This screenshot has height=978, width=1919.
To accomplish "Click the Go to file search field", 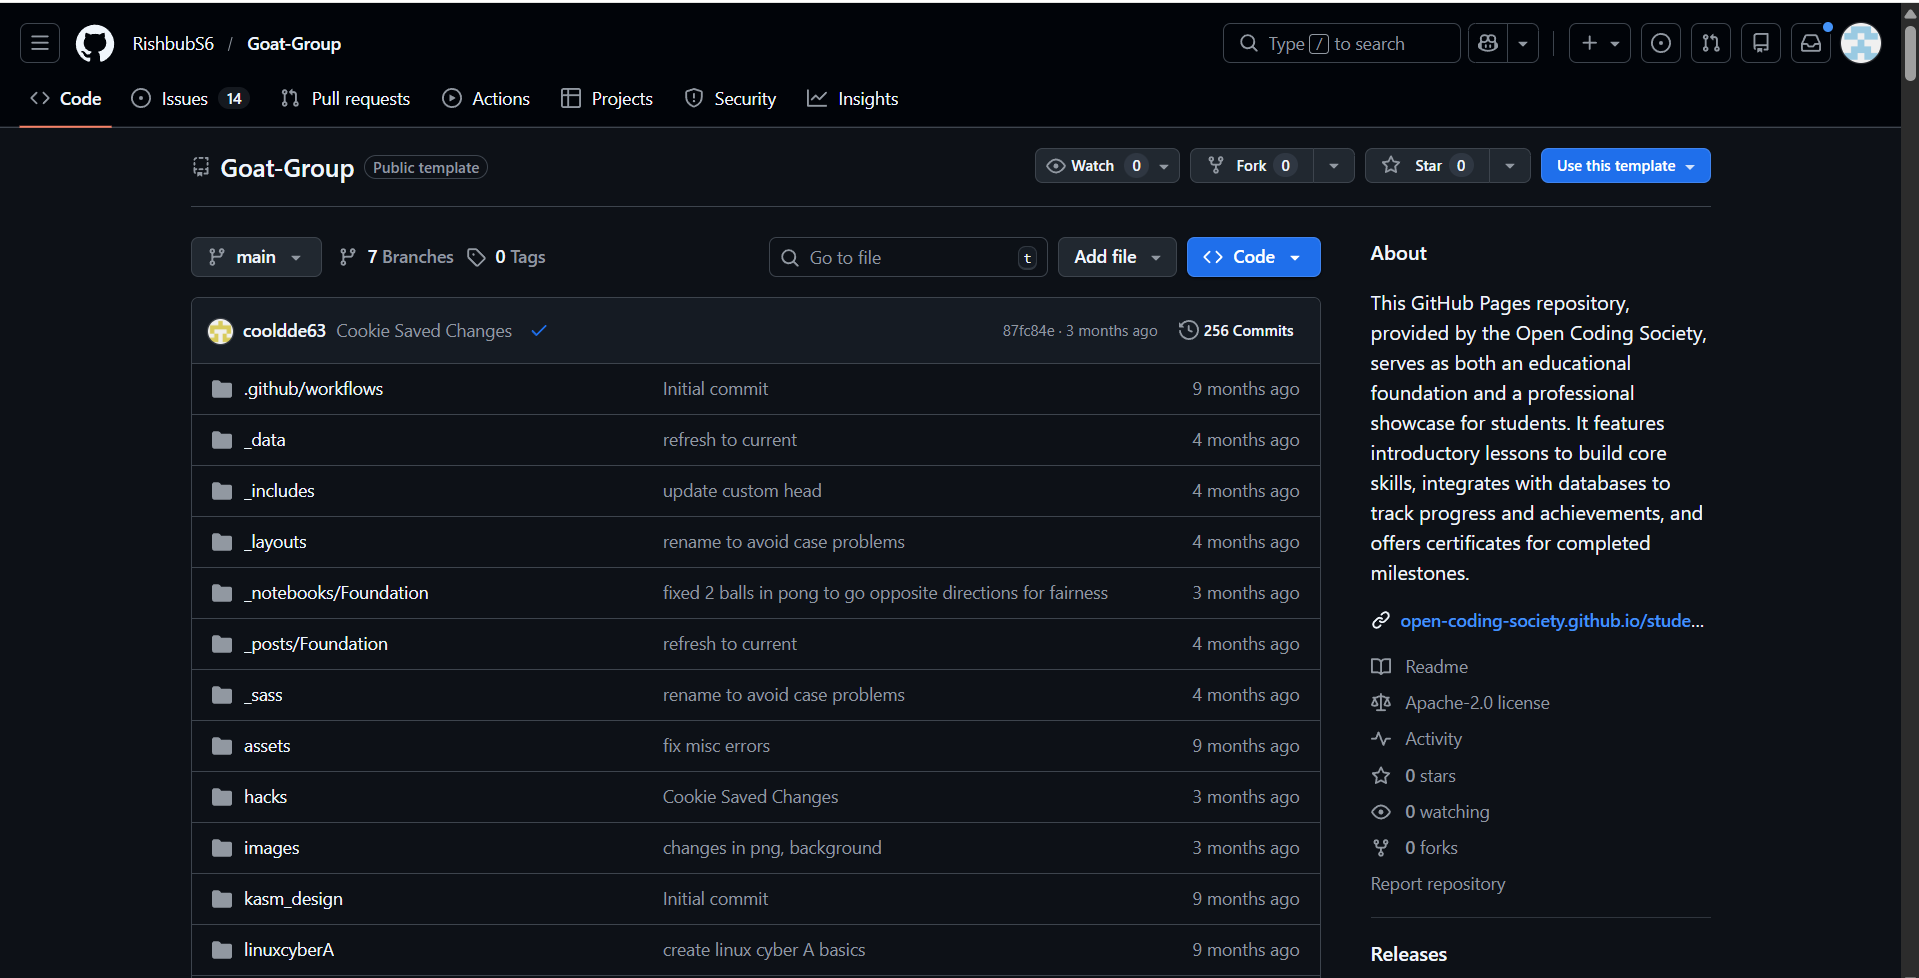I will (x=908, y=257).
